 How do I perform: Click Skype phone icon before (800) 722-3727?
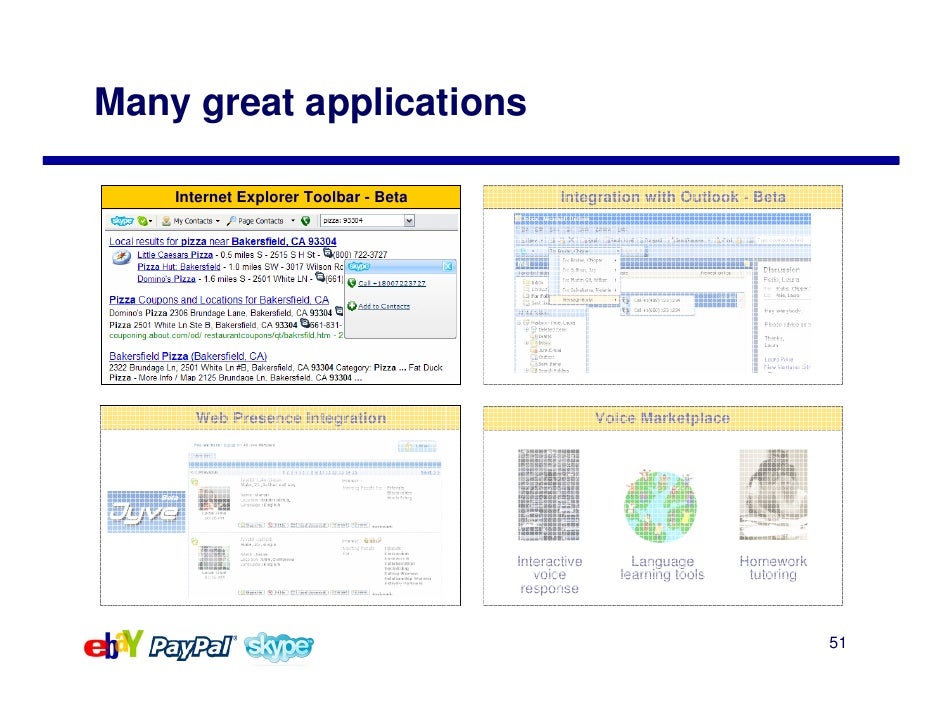pos(328,253)
